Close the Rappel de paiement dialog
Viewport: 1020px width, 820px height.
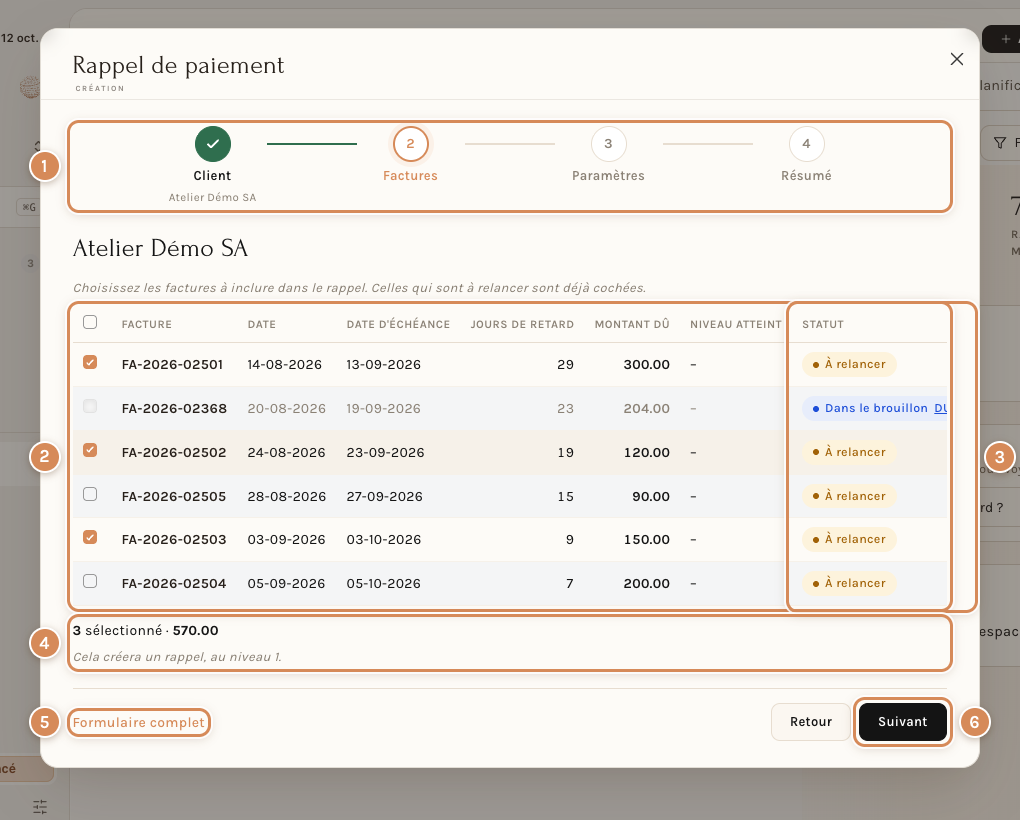tap(956, 59)
